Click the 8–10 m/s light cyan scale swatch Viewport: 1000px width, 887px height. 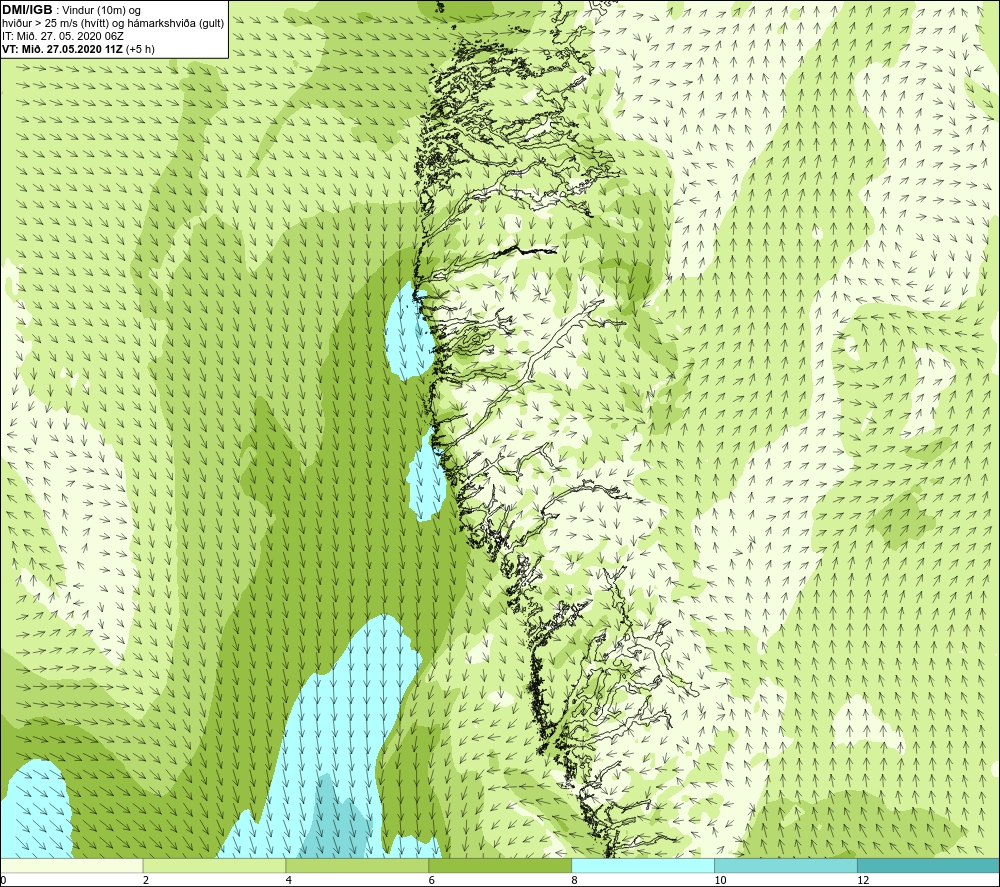643,865
